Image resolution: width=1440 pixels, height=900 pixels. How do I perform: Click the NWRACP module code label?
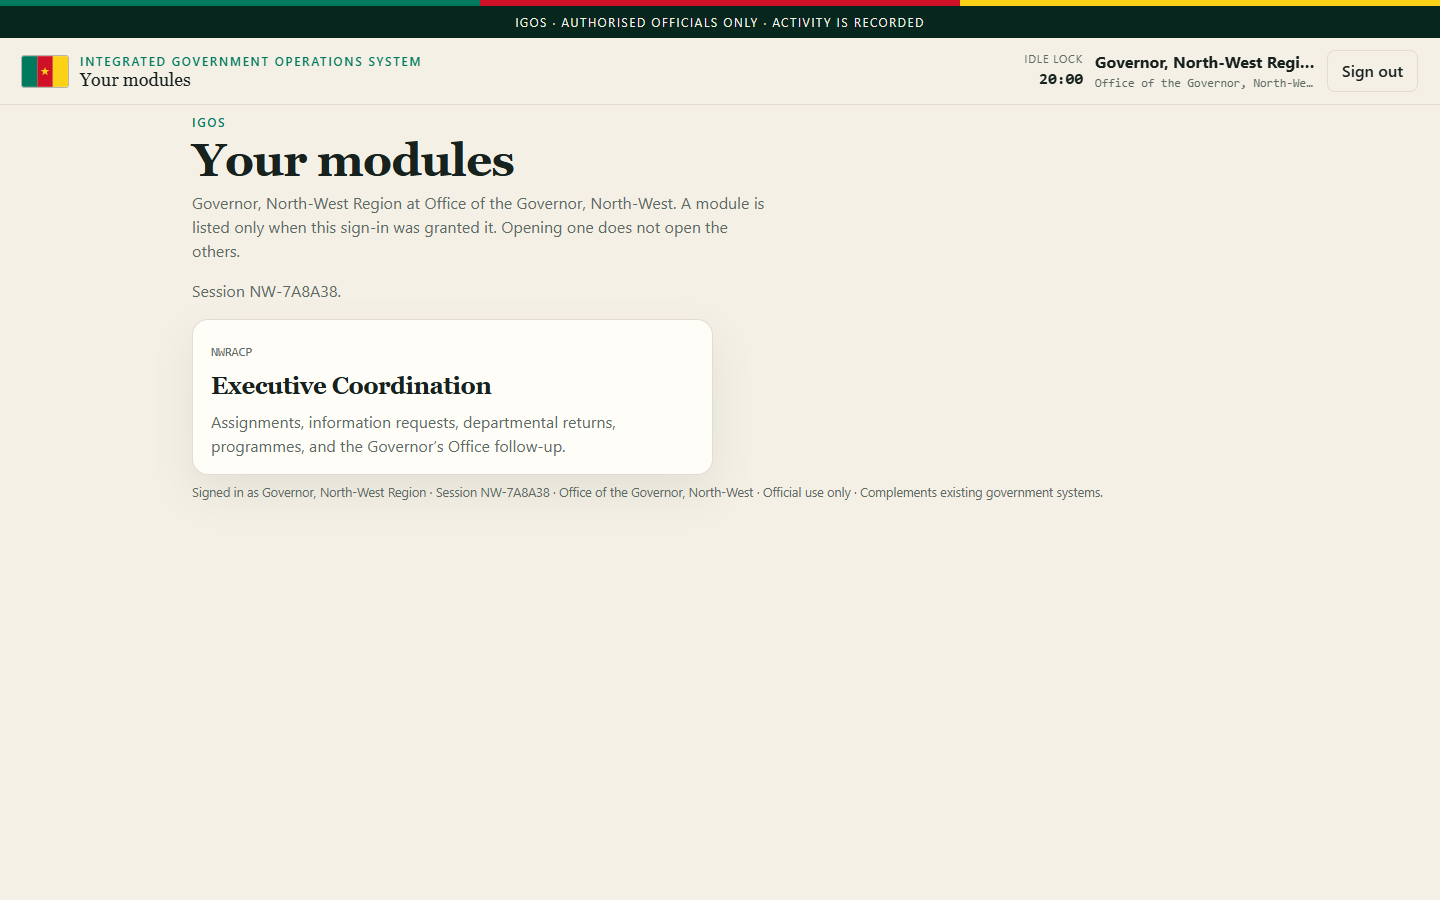[231, 352]
